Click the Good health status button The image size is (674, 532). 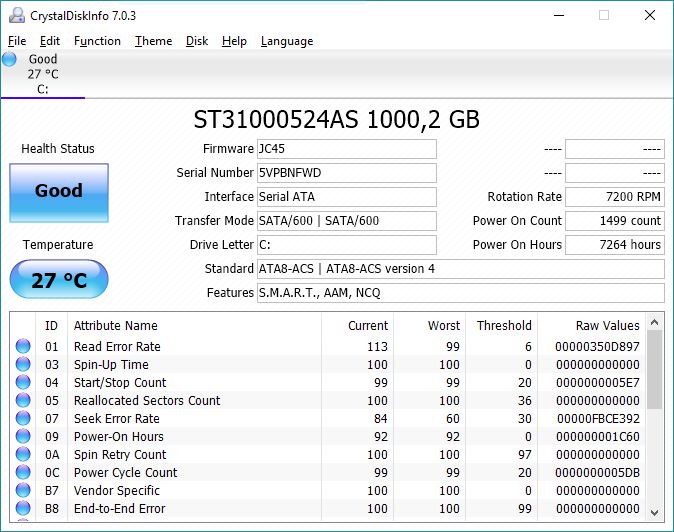(x=59, y=193)
